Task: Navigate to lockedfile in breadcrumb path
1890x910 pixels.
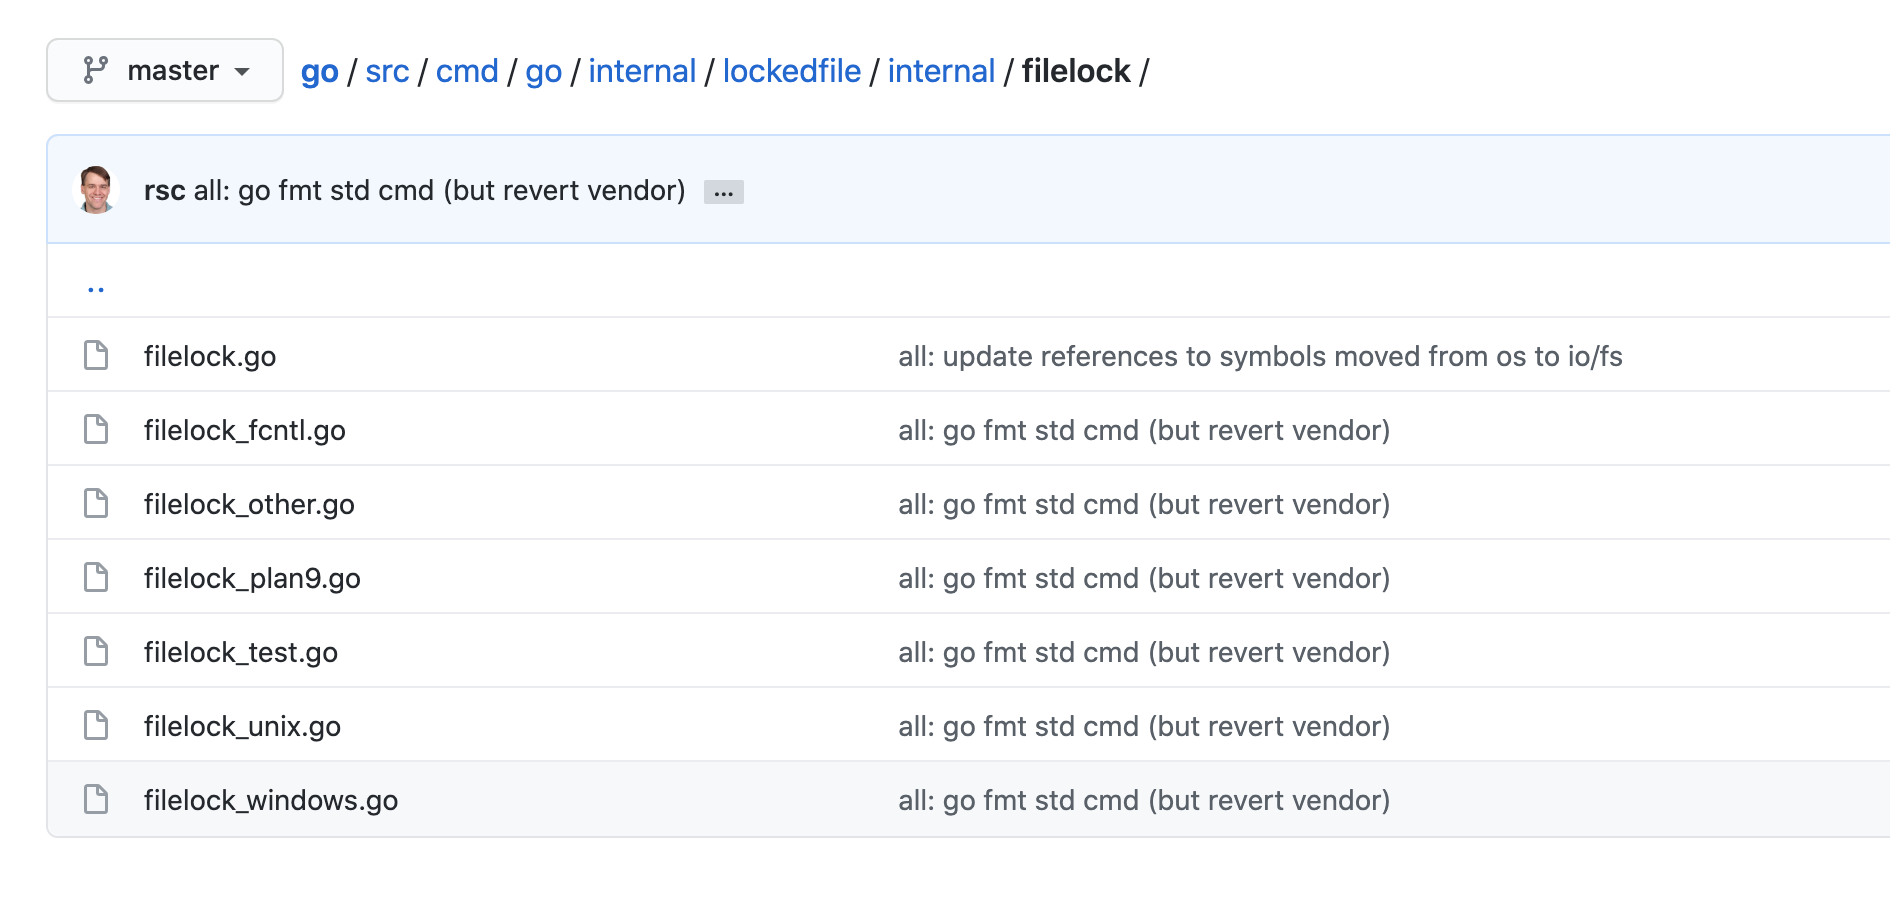Action: click(x=791, y=71)
